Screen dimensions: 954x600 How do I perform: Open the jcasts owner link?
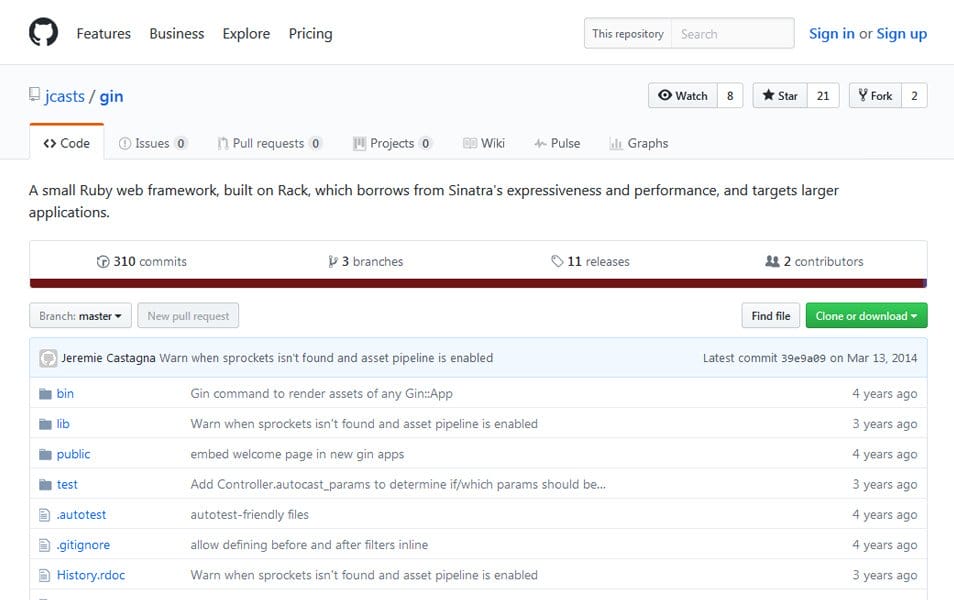pos(64,97)
